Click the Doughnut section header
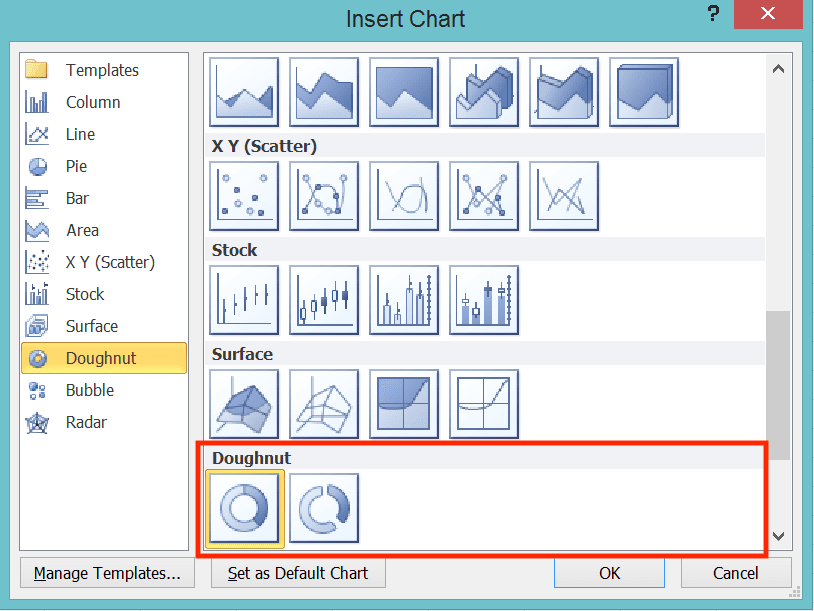Screen dimensions: 814x611 tap(487, 458)
